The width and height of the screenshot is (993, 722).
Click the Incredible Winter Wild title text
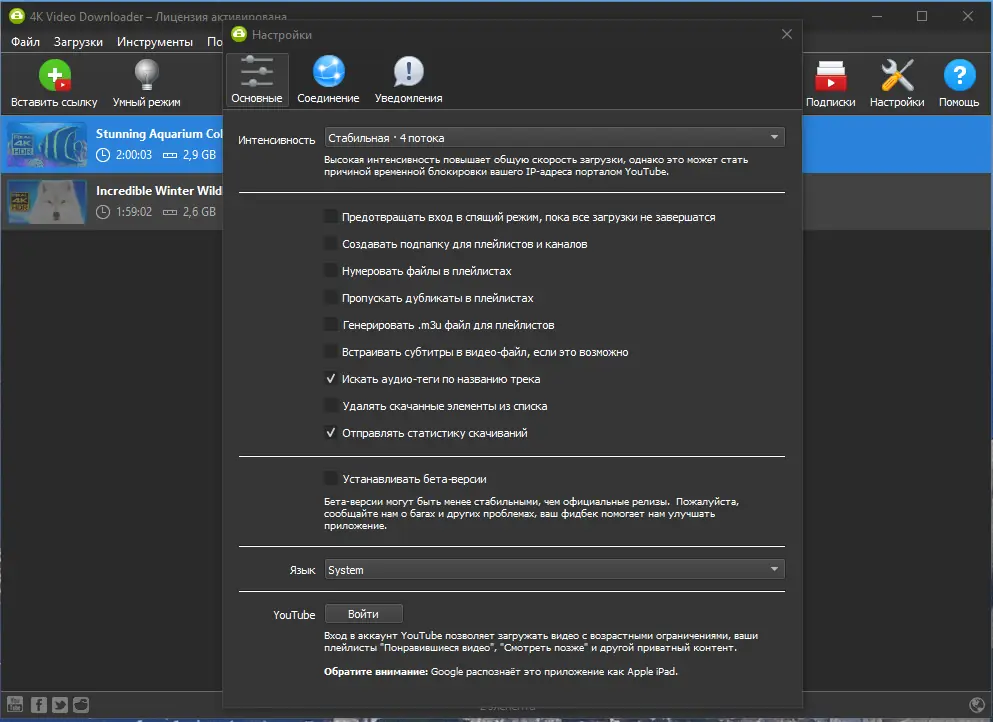click(159, 191)
